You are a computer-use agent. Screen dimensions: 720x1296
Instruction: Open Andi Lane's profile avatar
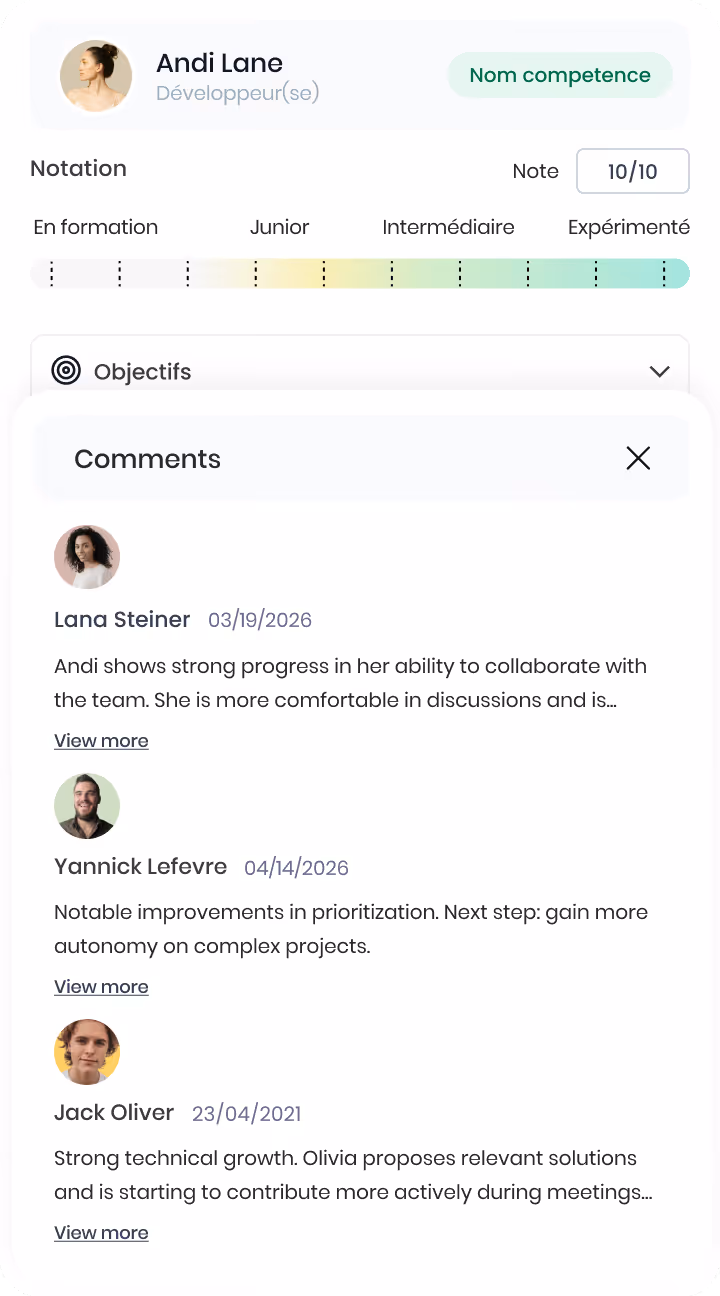96,75
